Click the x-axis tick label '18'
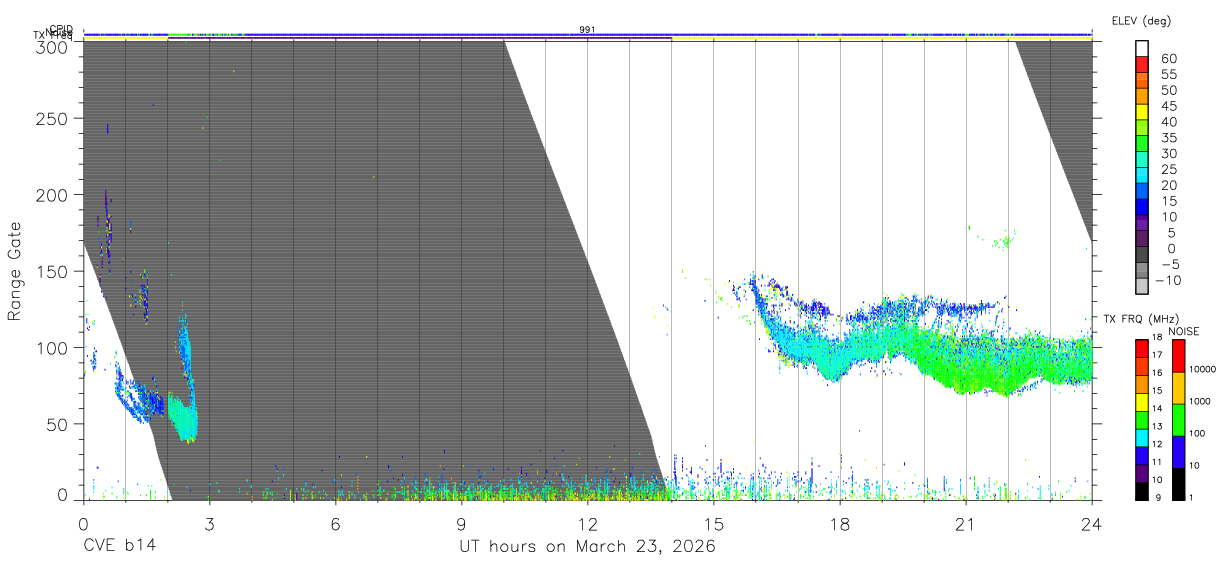This screenshot has height=567, width=1228. [840, 523]
